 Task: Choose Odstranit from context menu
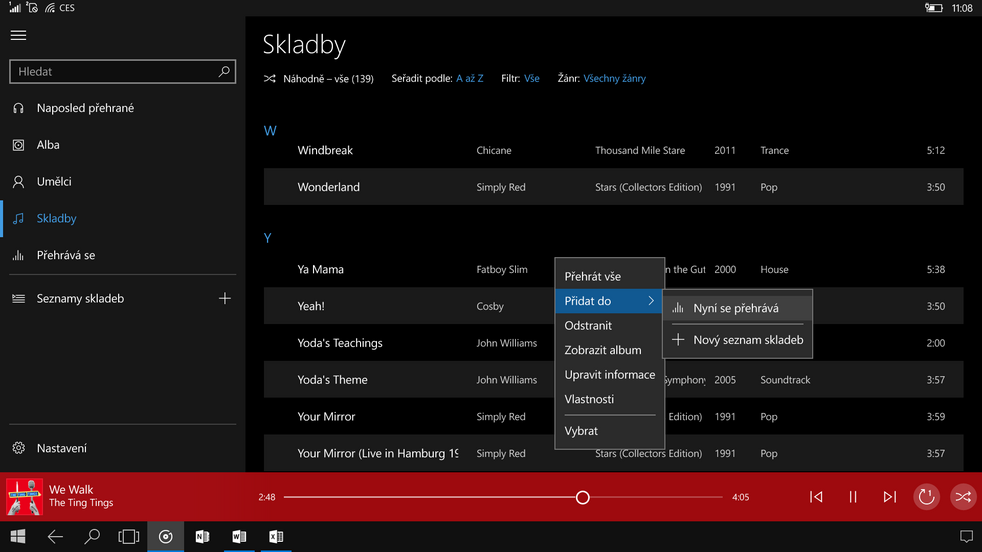pyautogui.click(x=588, y=325)
